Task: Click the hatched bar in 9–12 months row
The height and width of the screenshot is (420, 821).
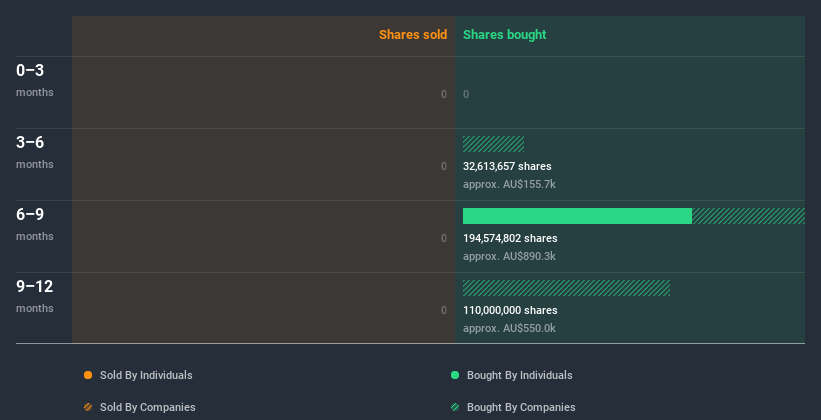Action: pos(566,288)
